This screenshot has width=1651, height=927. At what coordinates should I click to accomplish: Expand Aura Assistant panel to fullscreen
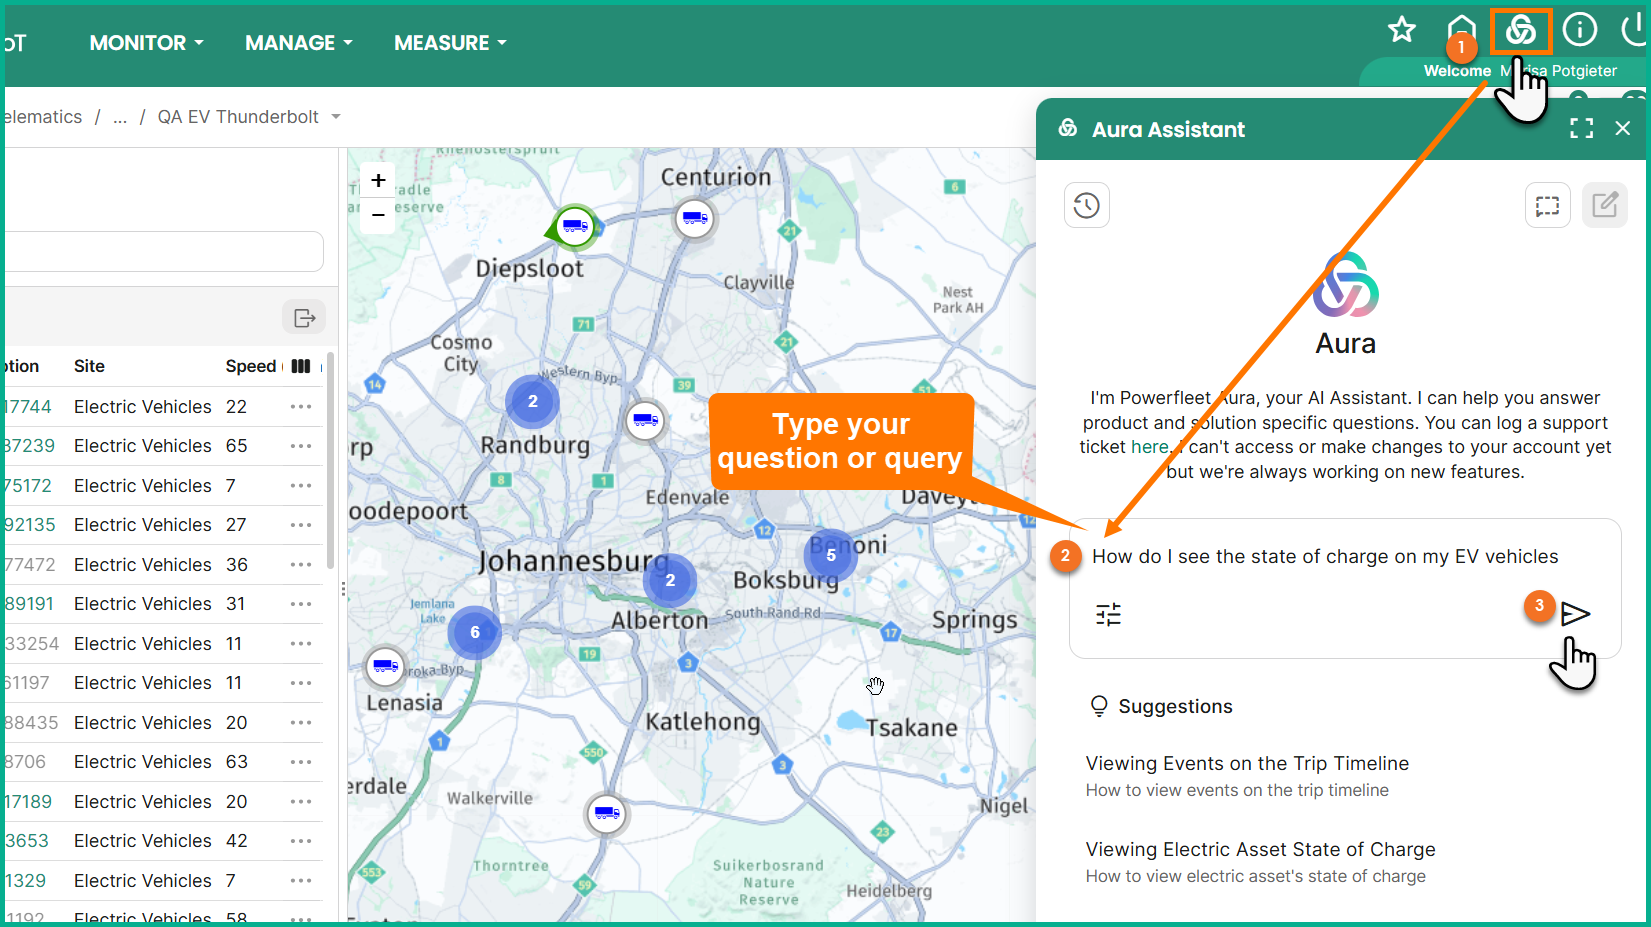[1581, 129]
